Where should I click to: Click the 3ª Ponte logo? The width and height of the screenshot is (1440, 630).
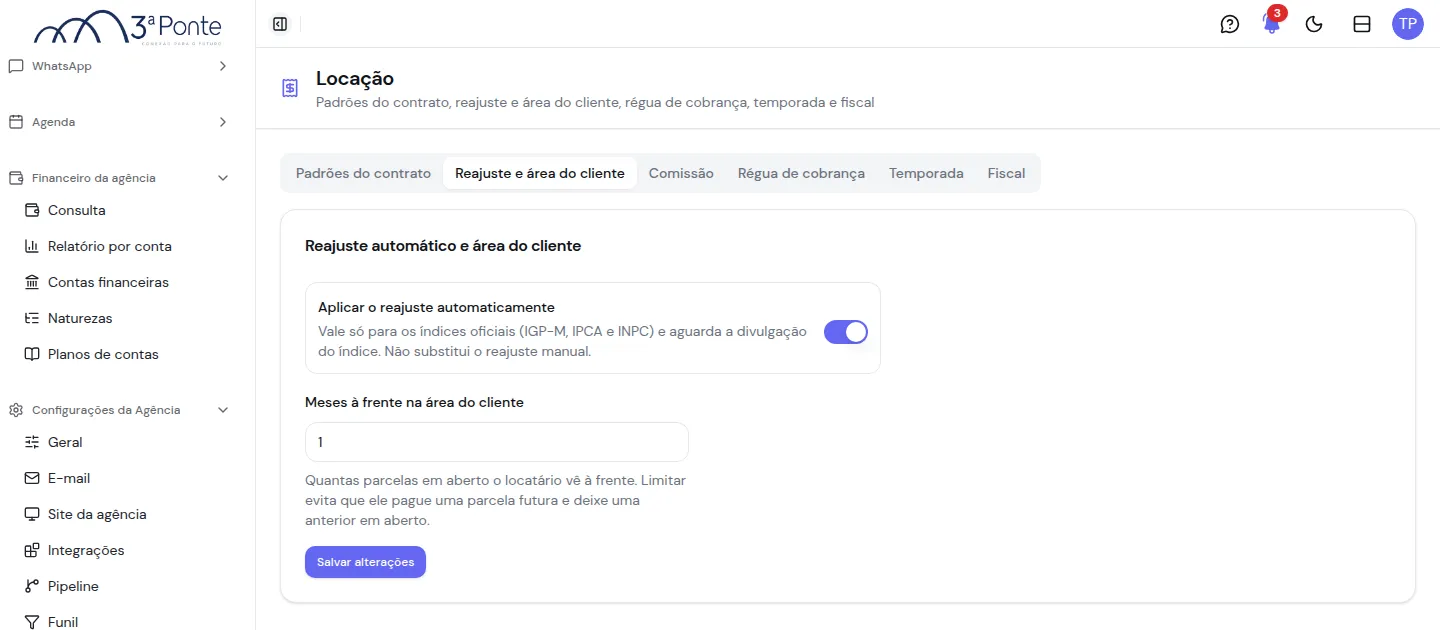point(128,27)
